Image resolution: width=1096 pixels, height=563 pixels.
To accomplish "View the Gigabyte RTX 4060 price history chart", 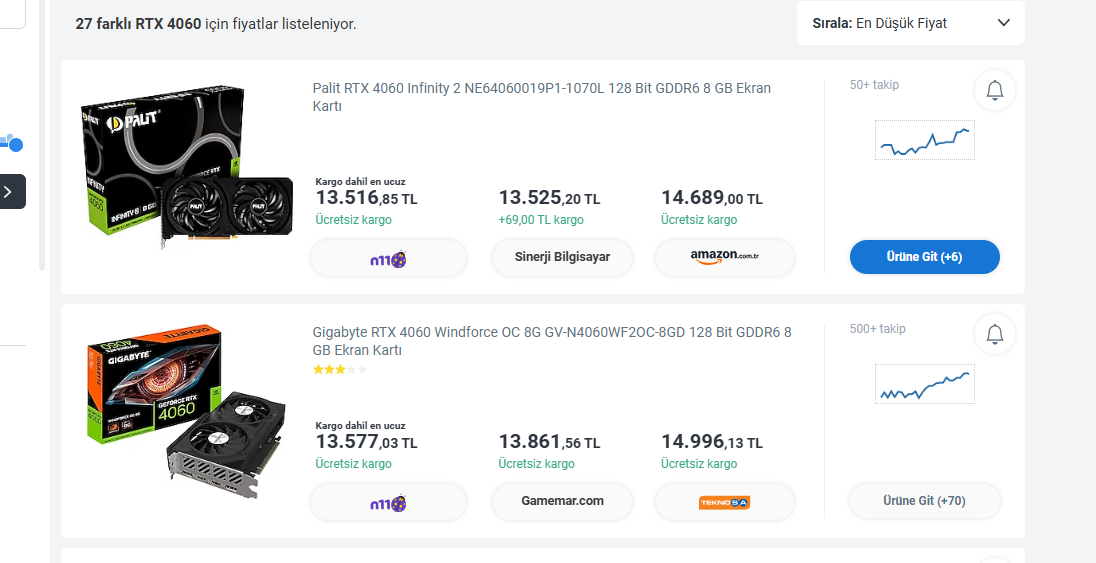I will 924,385.
